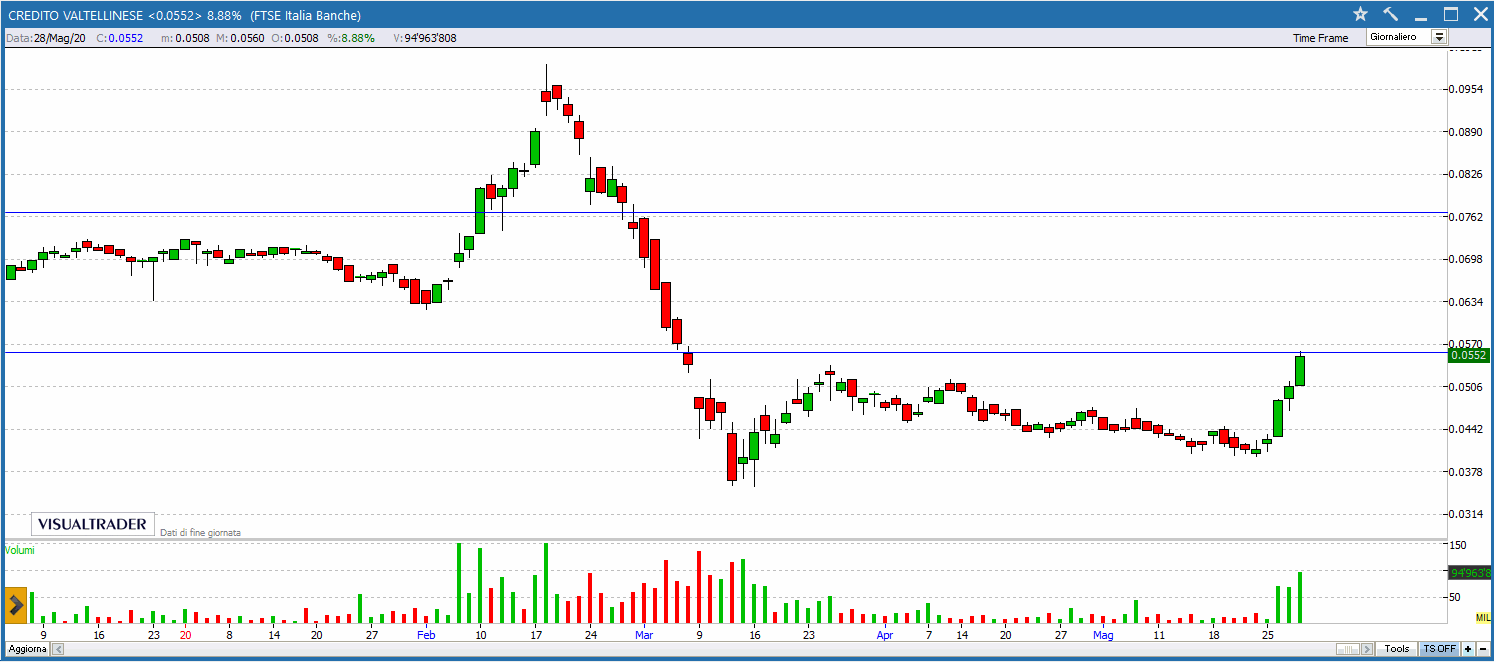Click the chart title CREDITO VALTELLINESE

[x=75, y=15]
